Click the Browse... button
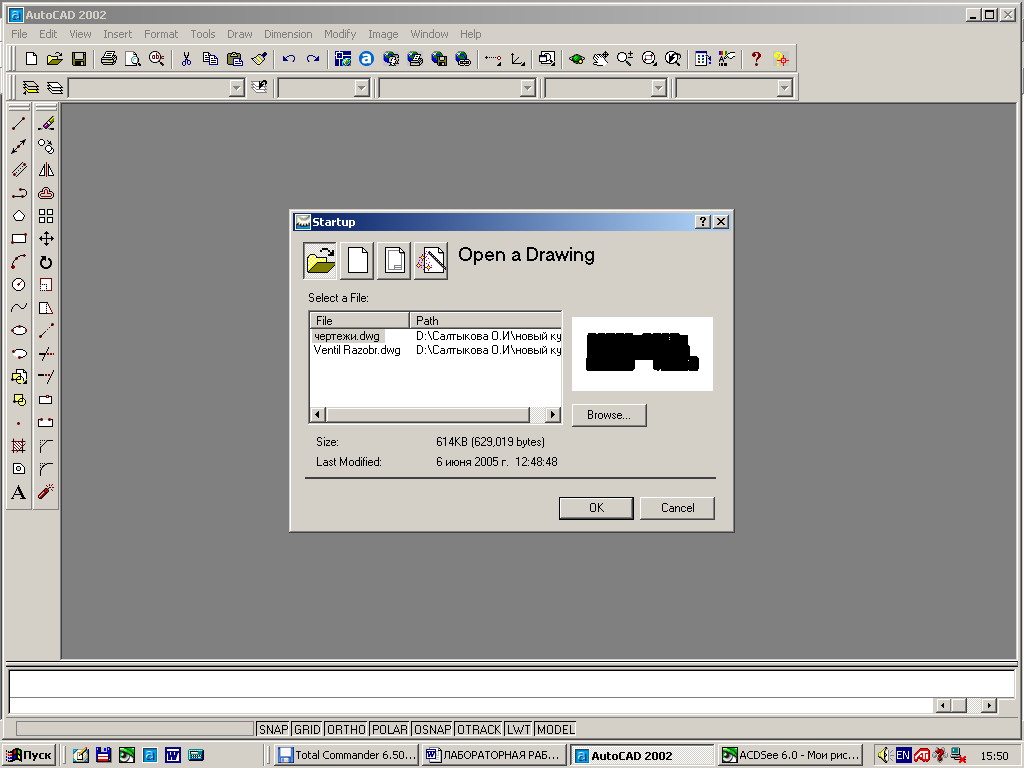1024x768 pixels. tap(609, 415)
